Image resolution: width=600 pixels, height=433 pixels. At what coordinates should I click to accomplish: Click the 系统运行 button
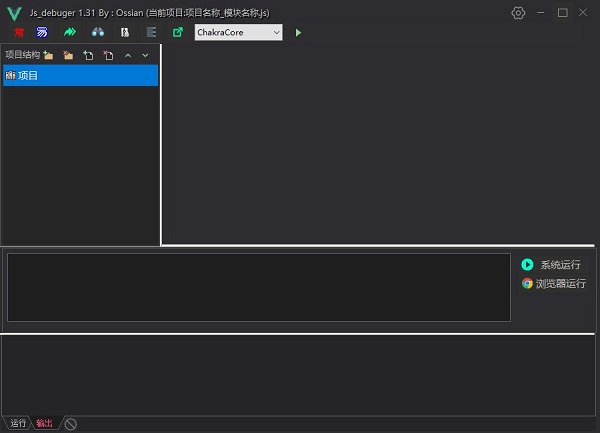(551, 264)
